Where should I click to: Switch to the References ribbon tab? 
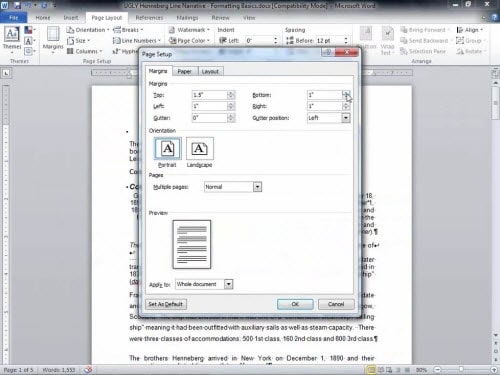click(x=149, y=18)
